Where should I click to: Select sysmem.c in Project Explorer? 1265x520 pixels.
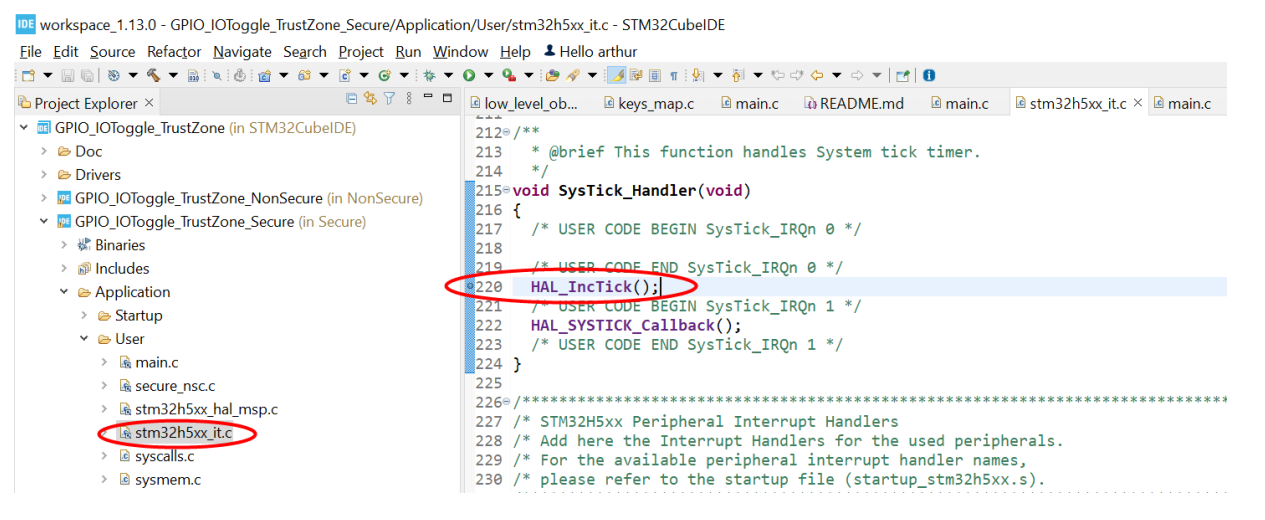tap(167, 479)
